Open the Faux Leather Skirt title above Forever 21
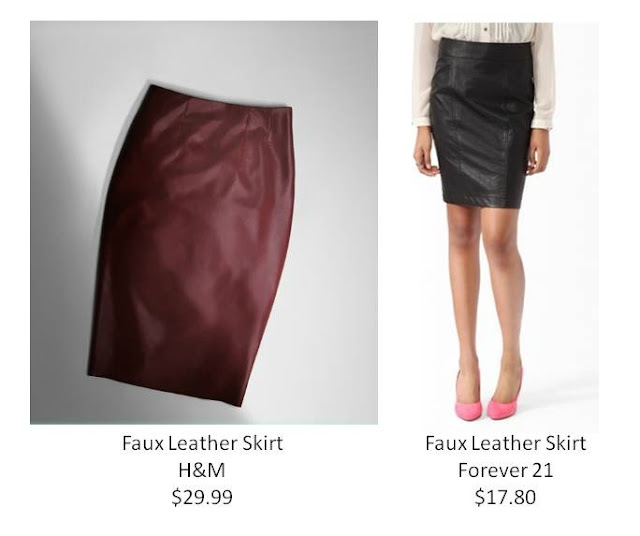 click(x=506, y=443)
